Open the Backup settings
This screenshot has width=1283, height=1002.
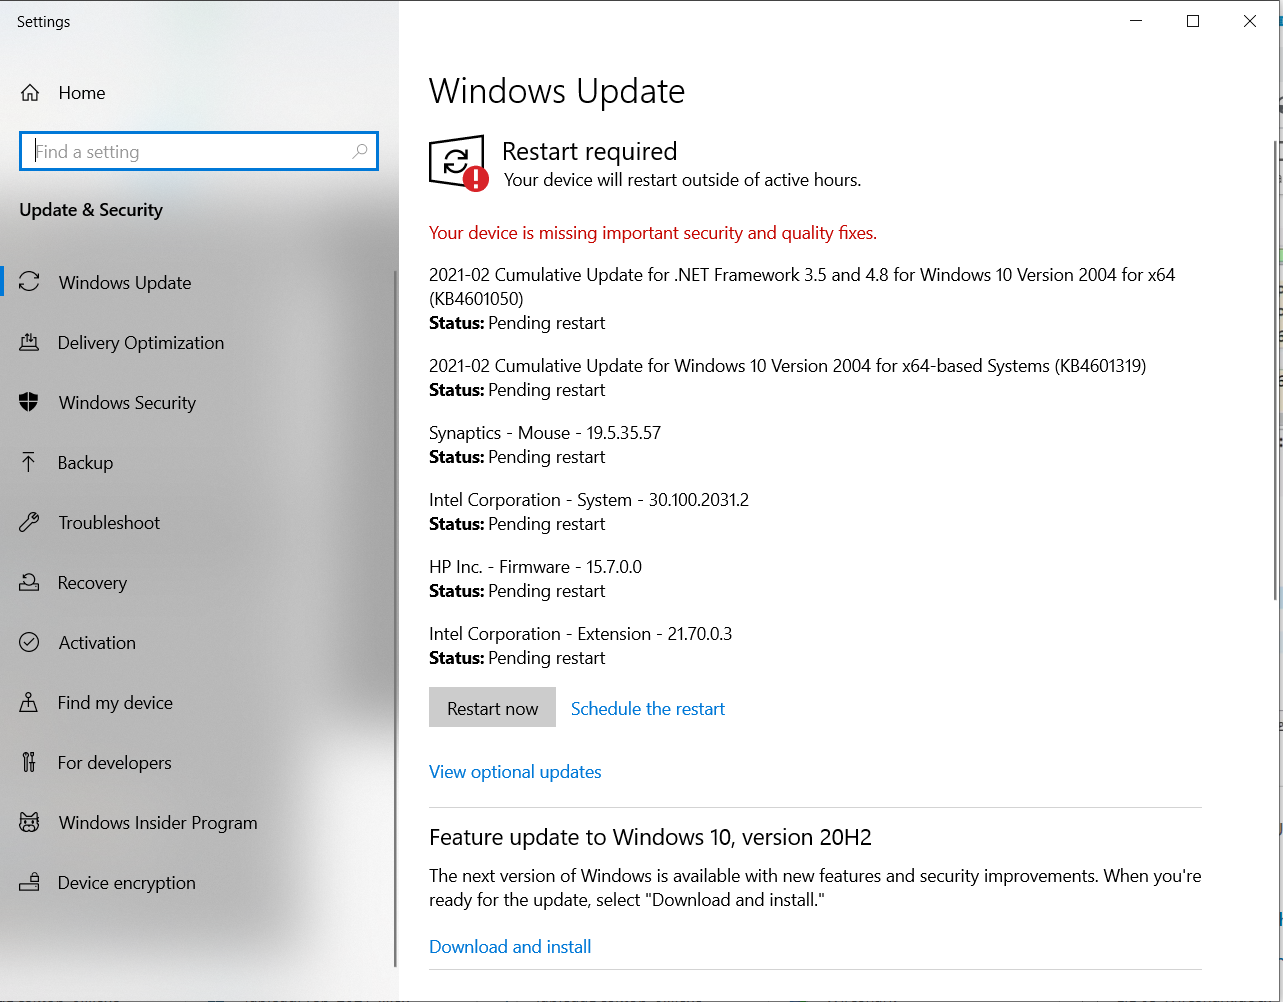tap(198, 462)
